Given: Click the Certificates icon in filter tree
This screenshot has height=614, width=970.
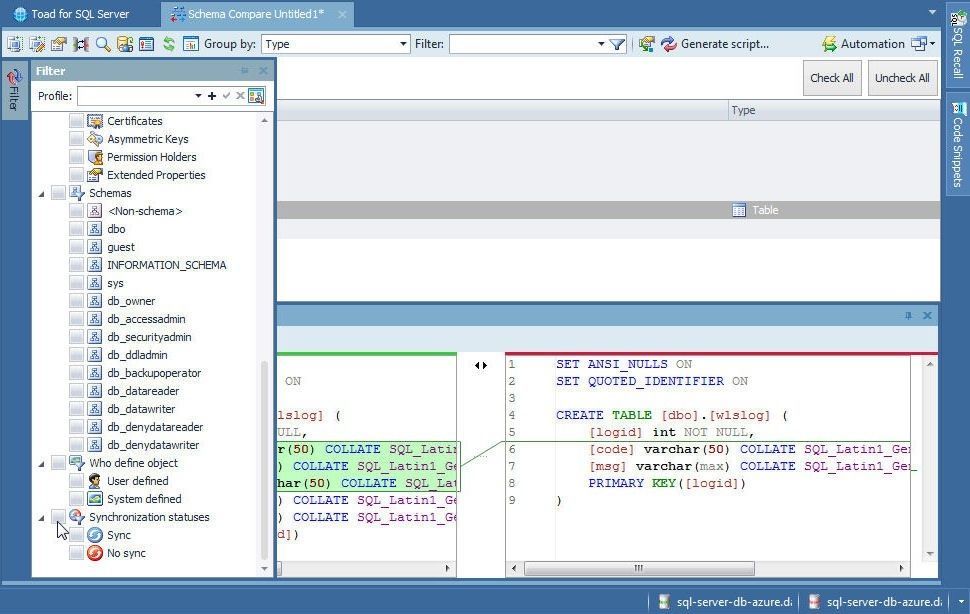Looking at the screenshot, I should click(x=95, y=121).
